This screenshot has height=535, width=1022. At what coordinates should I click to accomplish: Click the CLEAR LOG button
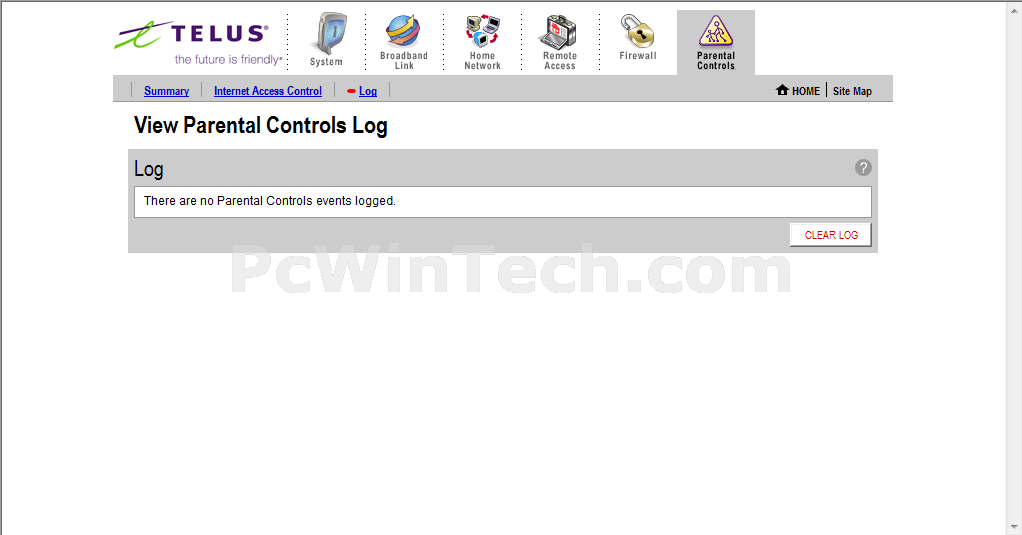(830, 235)
